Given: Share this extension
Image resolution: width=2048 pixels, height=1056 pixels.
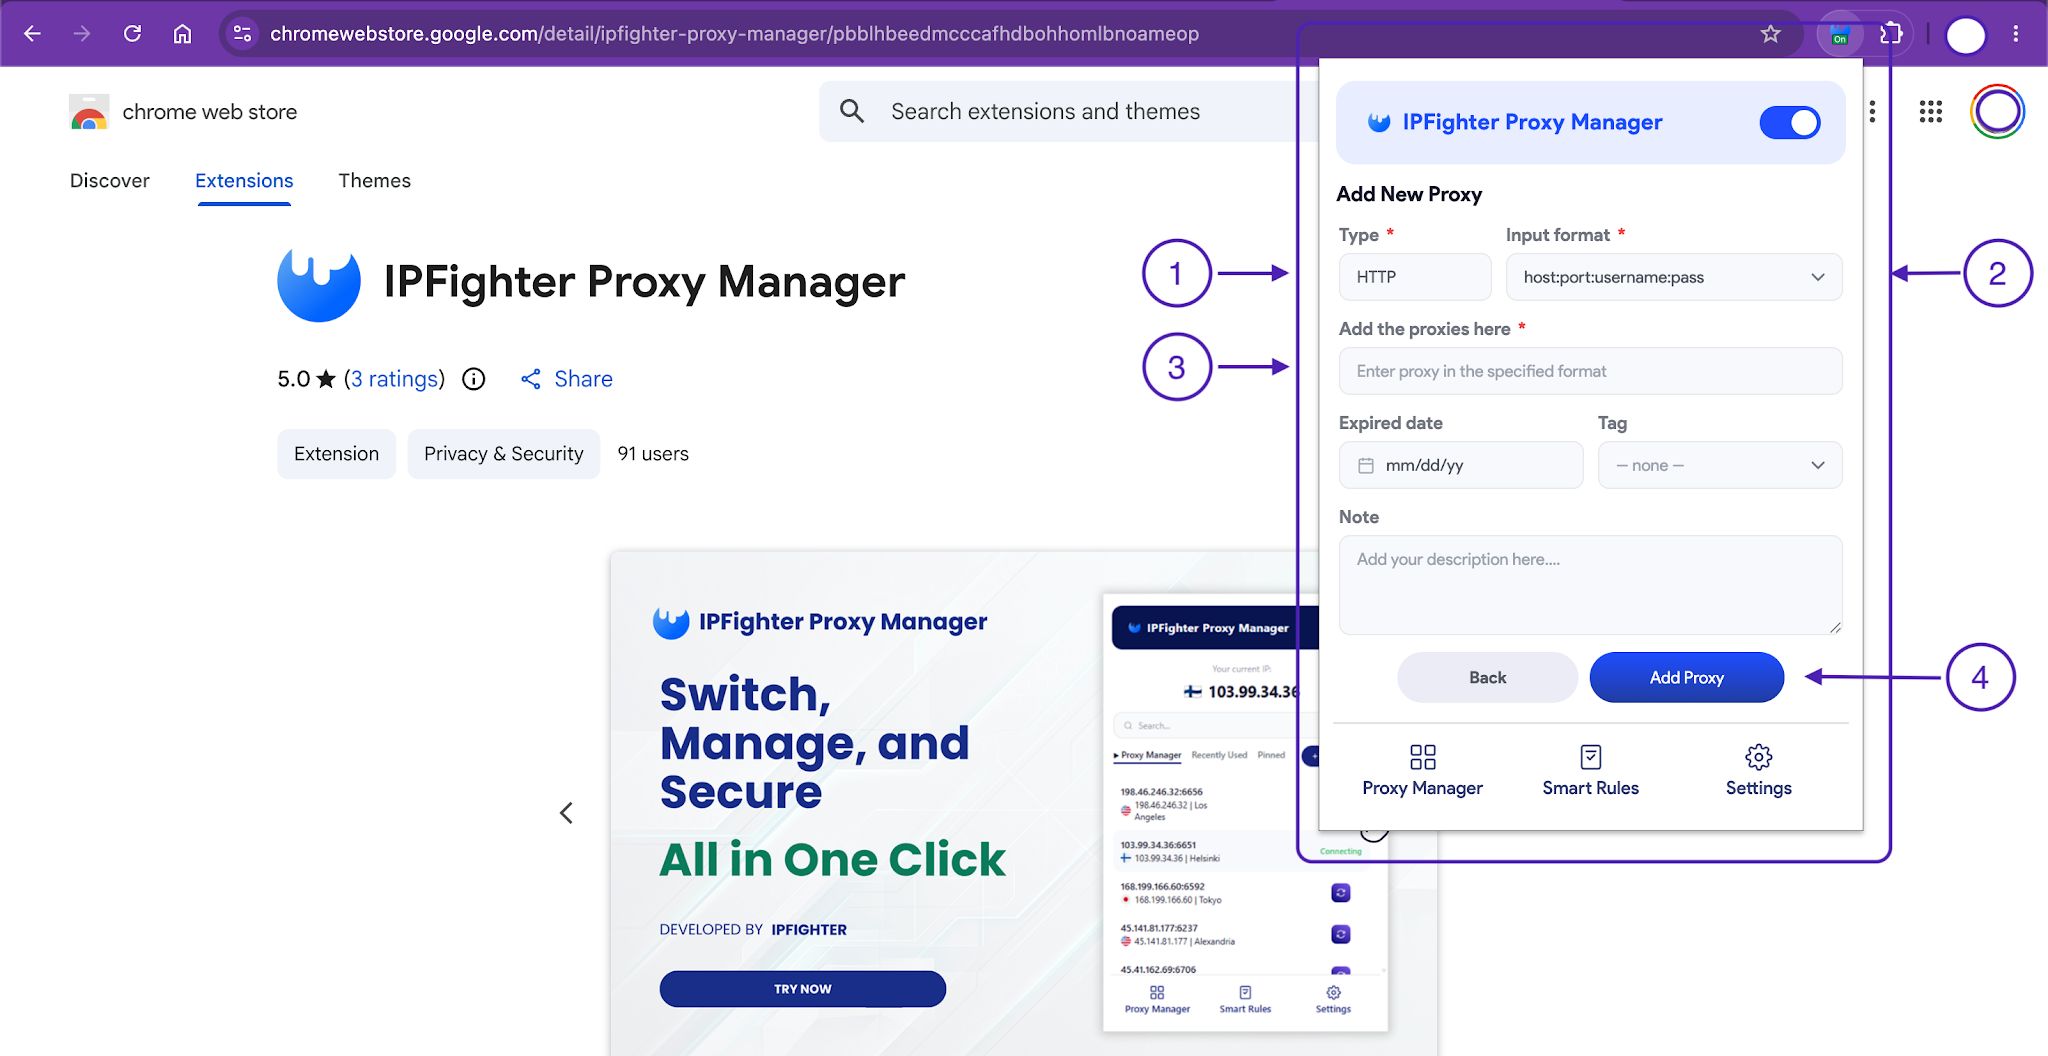Looking at the screenshot, I should click(x=567, y=379).
